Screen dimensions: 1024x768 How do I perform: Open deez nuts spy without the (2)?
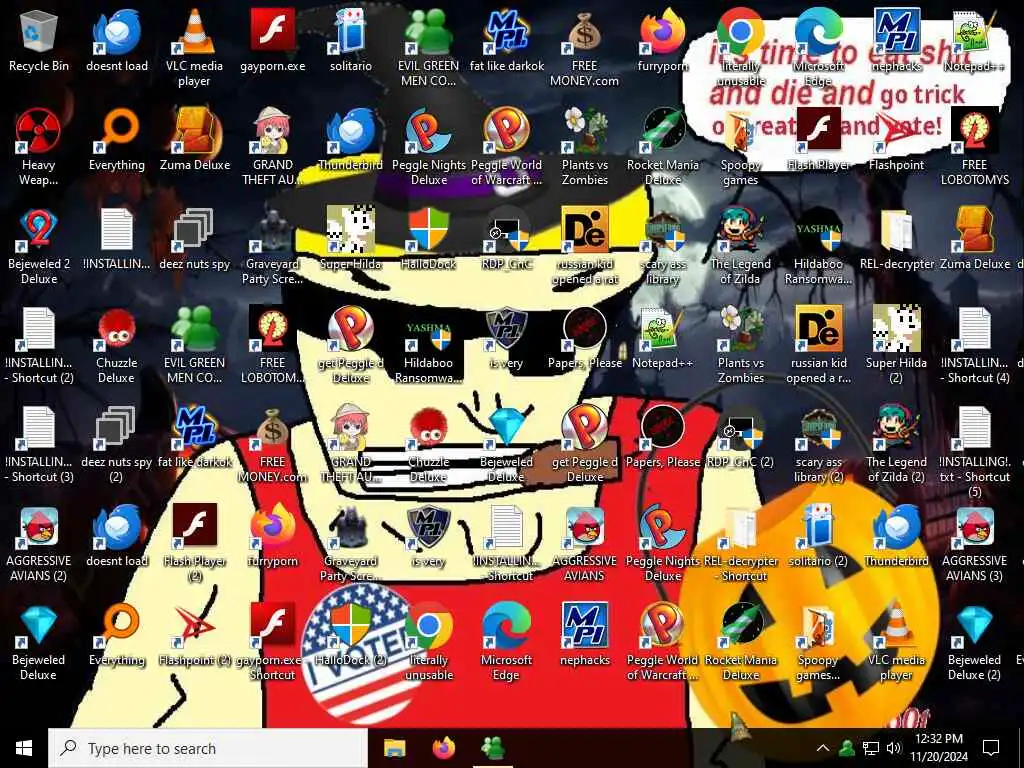[x=195, y=239]
